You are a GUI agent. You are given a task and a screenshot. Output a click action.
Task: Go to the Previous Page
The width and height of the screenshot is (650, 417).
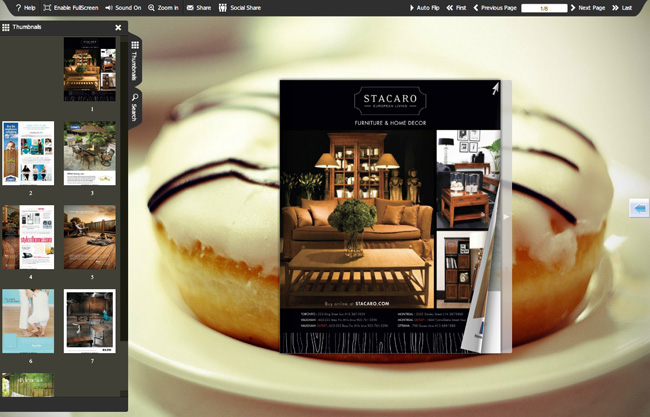pos(495,7)
